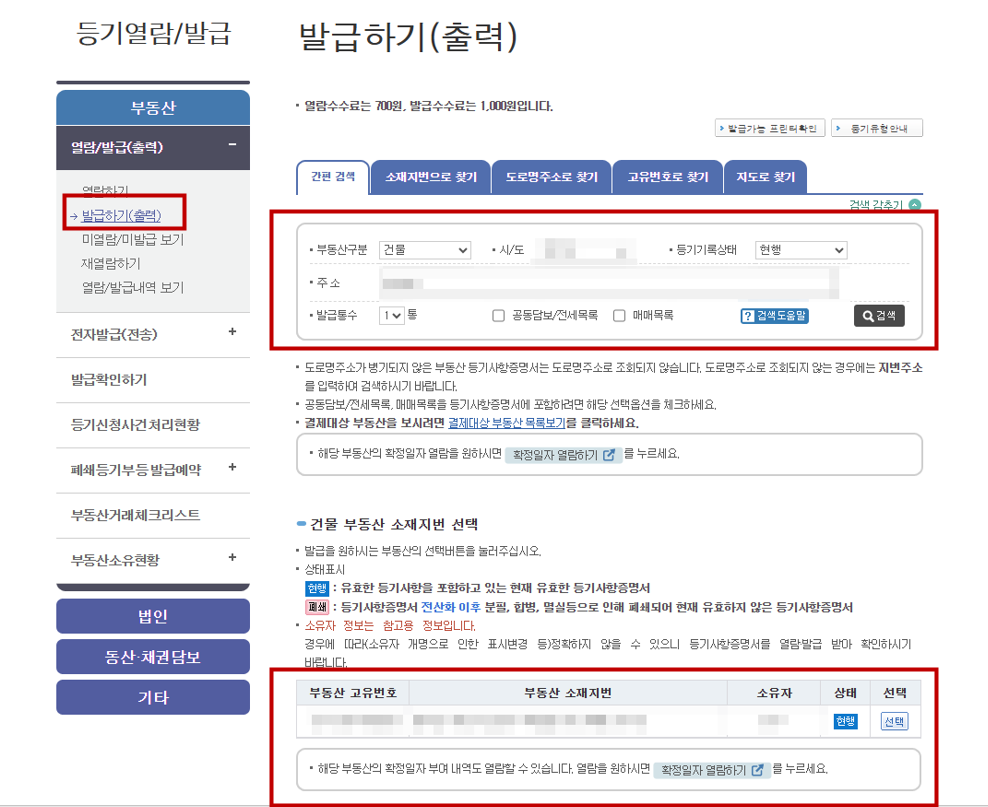988x807 pixels.
Task: Open the 부동산구분 dropdown showing 건물
Action: (x=425, y=250)
